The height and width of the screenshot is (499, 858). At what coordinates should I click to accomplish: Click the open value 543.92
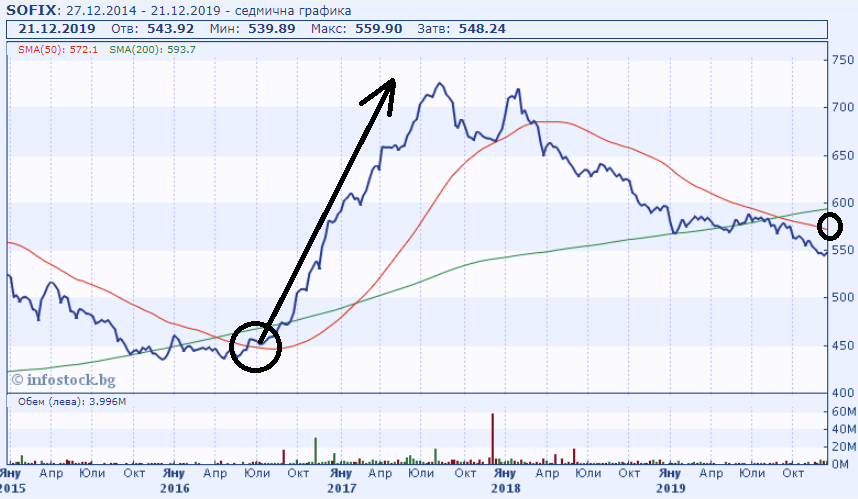(170, 29)
